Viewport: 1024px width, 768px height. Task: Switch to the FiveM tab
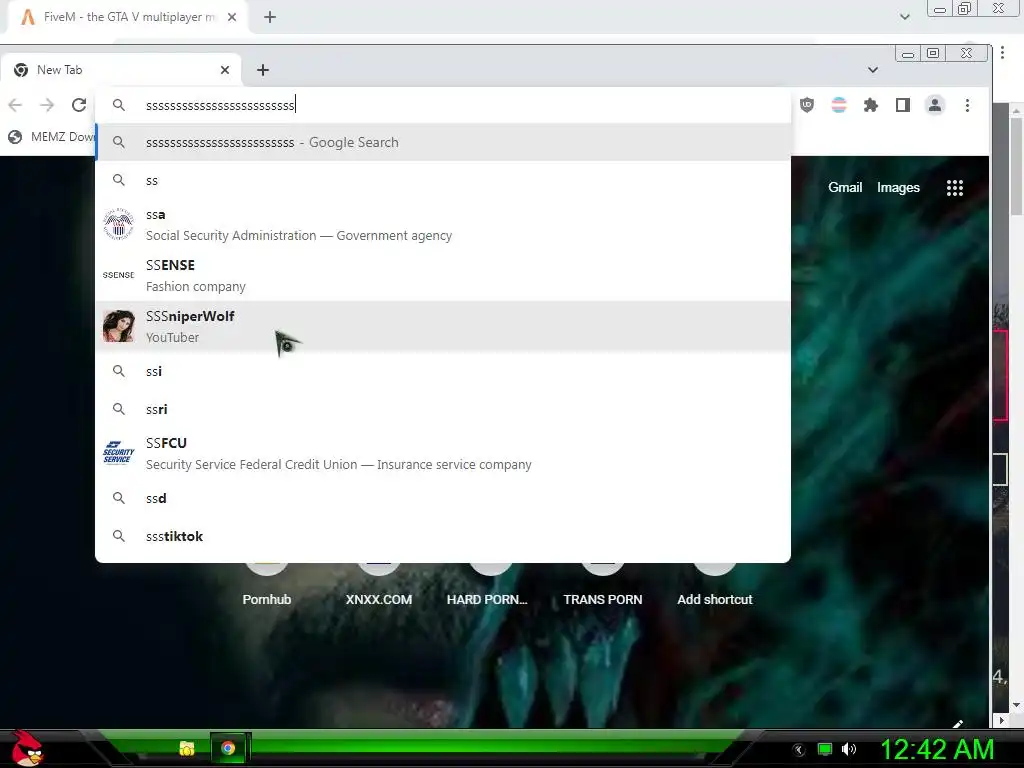click(127, 17)
